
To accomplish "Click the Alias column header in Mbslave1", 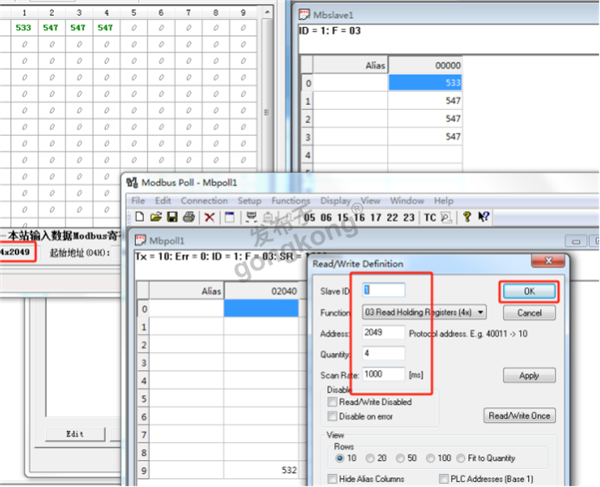I will (350, 65).
